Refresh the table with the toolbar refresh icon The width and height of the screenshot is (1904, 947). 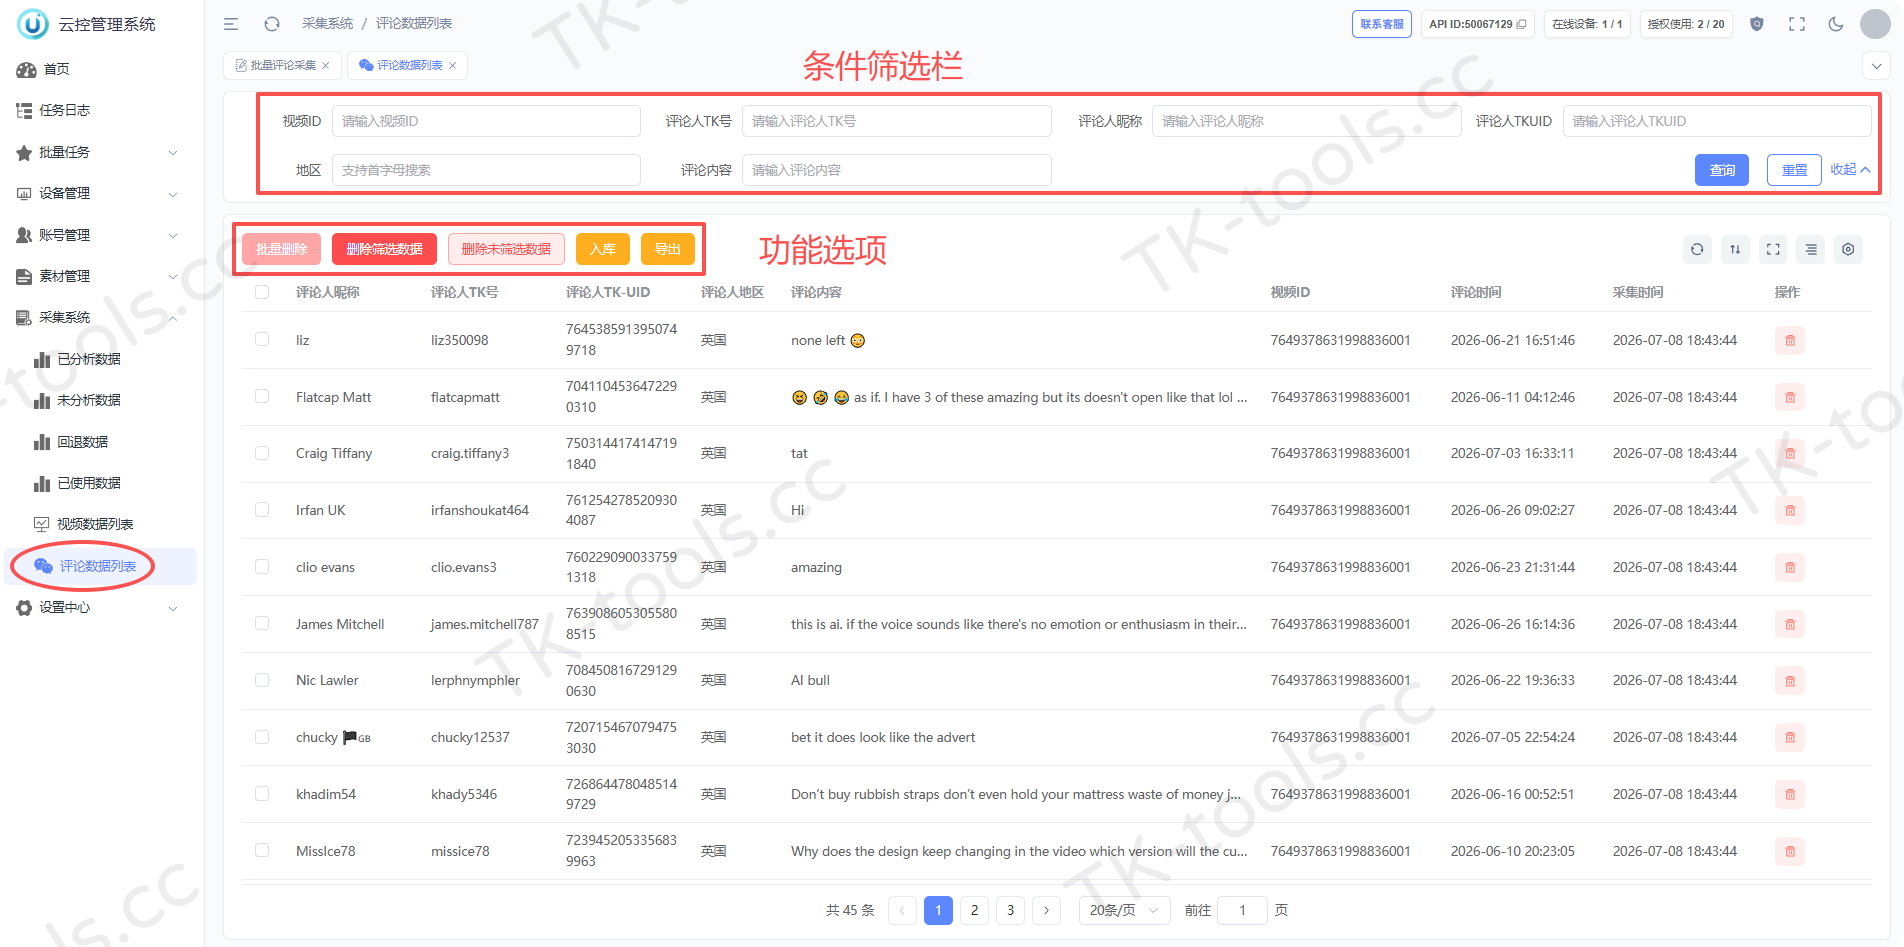tap(1697, 249)
